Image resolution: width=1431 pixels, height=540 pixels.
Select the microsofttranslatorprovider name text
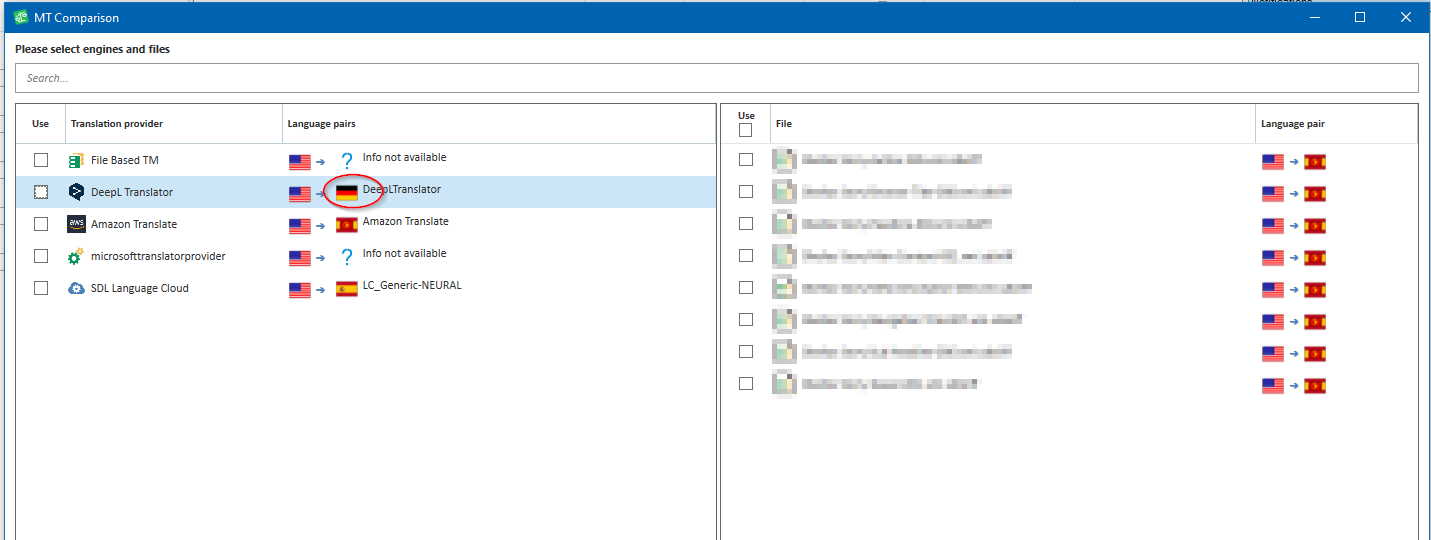pyautogui.click(x=158, y=256)
